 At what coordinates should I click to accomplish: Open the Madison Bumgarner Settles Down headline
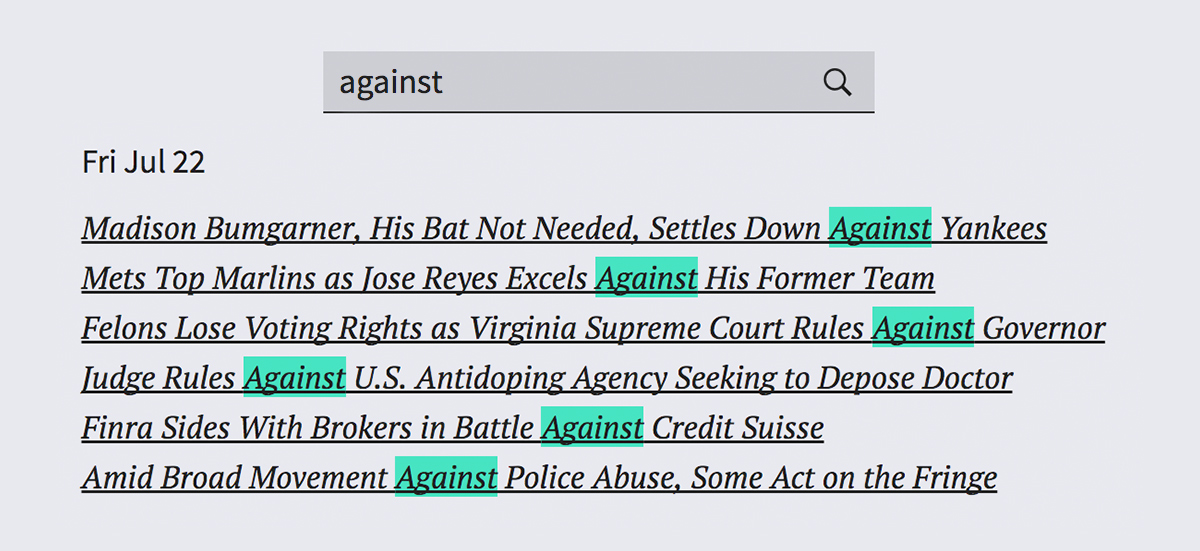(564, 229)
